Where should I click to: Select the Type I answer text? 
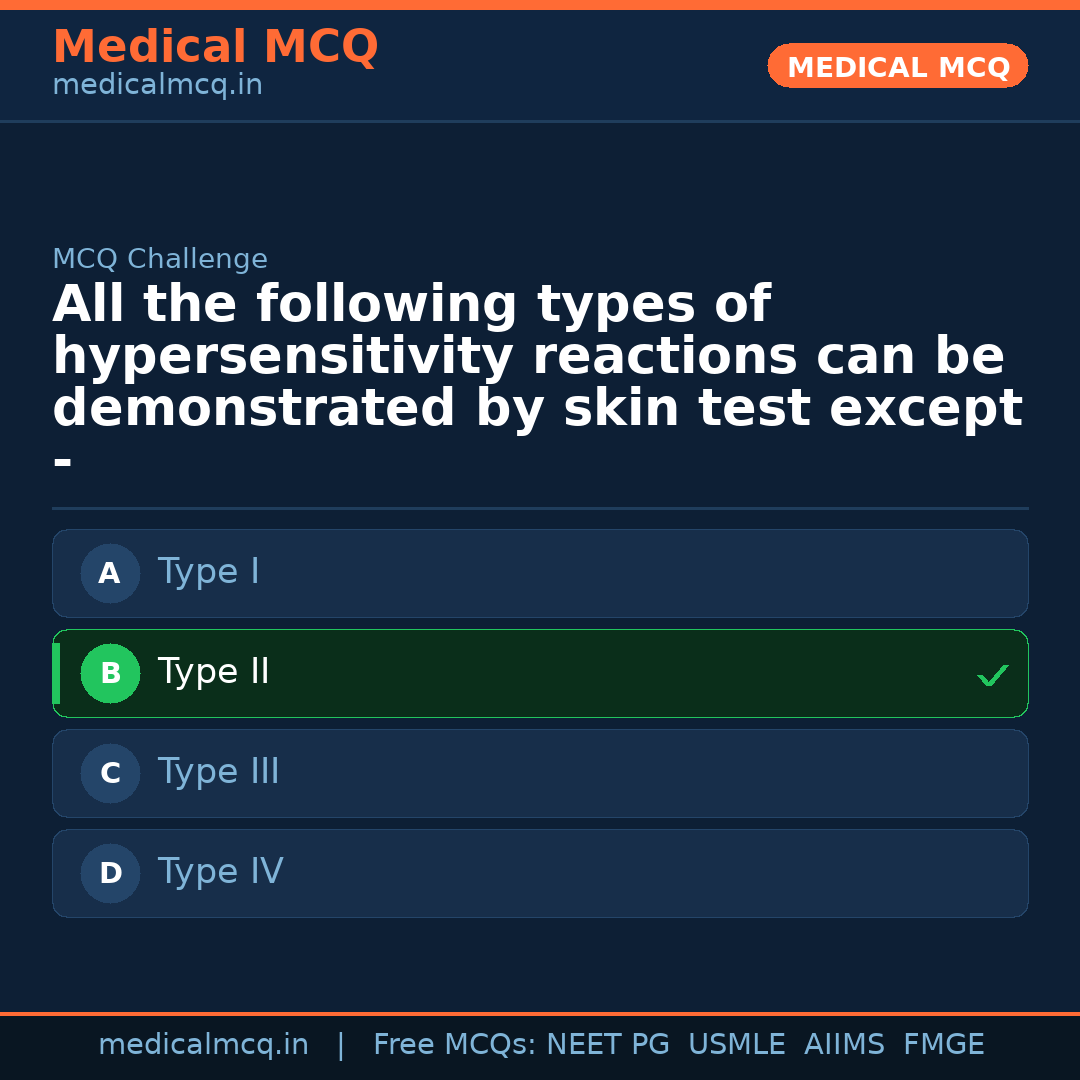click(x=209, y=572)
